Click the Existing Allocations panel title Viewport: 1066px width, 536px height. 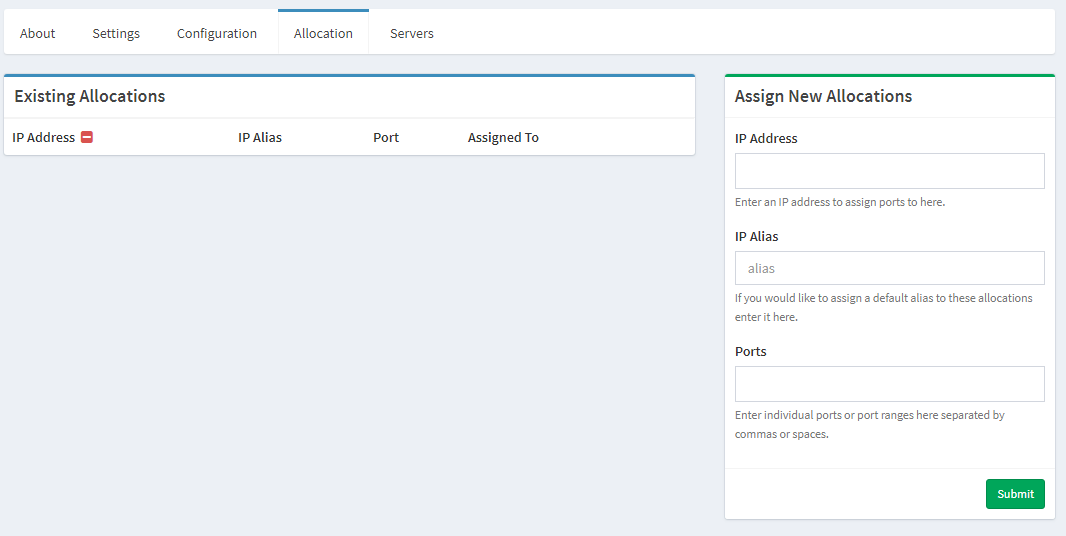[90, 97]
